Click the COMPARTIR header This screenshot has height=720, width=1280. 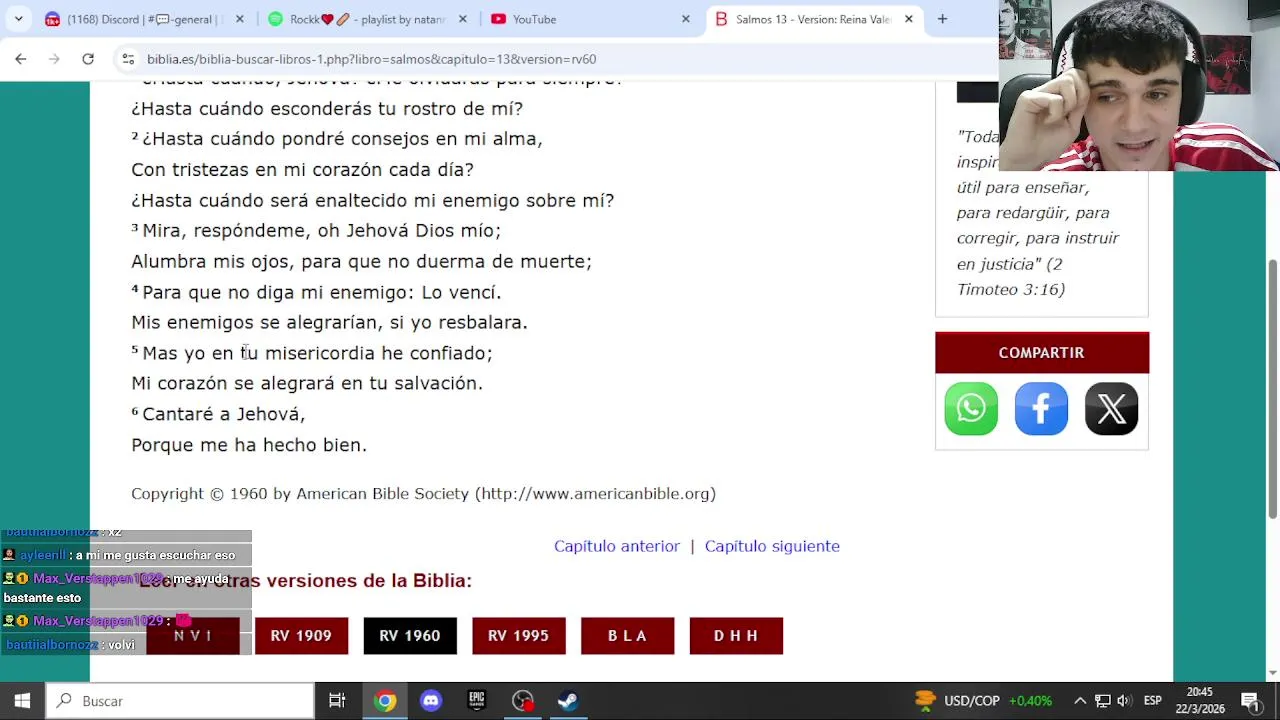pos(1041,353)
